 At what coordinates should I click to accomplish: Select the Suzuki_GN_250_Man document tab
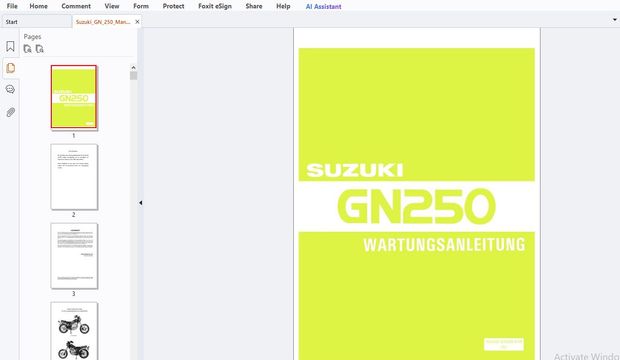(x=103, y=22)
